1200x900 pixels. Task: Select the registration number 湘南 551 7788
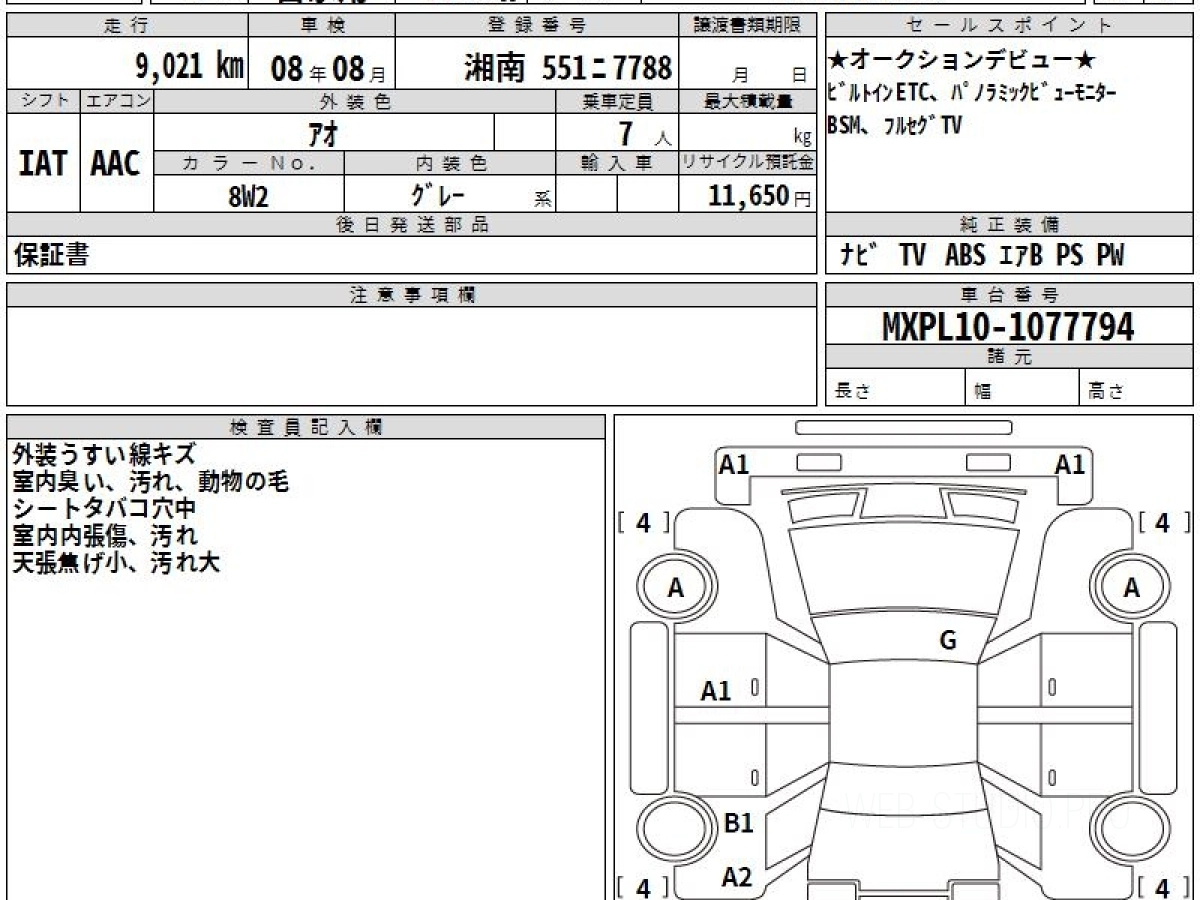[x=568, y=68]
